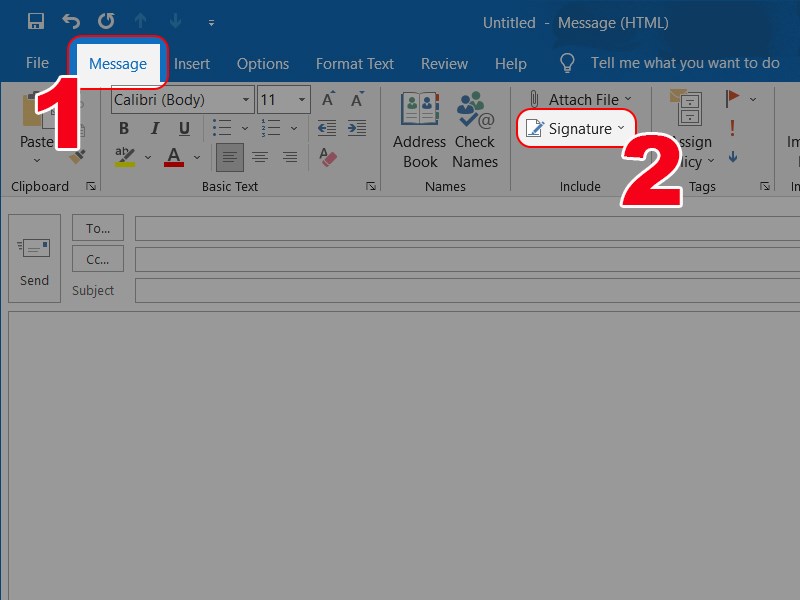Viewport: 800px width, 600px height.
Task: Switch to the Review tab
Action: tap(444, 64)
